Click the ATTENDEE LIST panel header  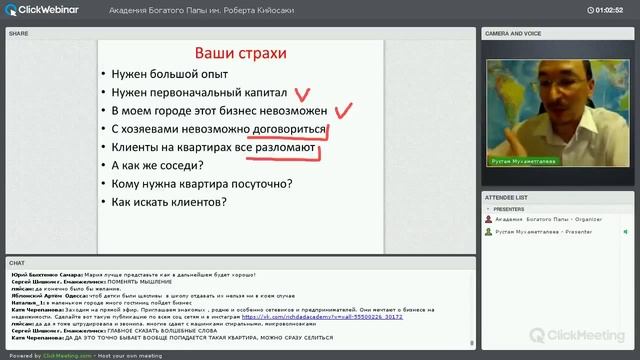558,198
